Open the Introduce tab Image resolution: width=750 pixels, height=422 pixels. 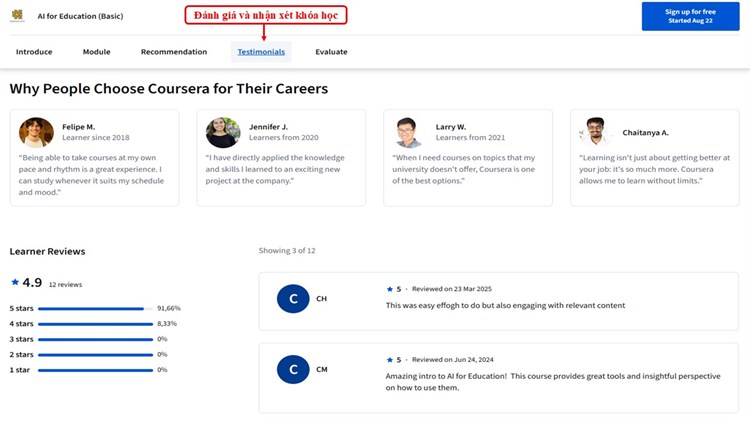pyautogui.click(x=34, y=52)
